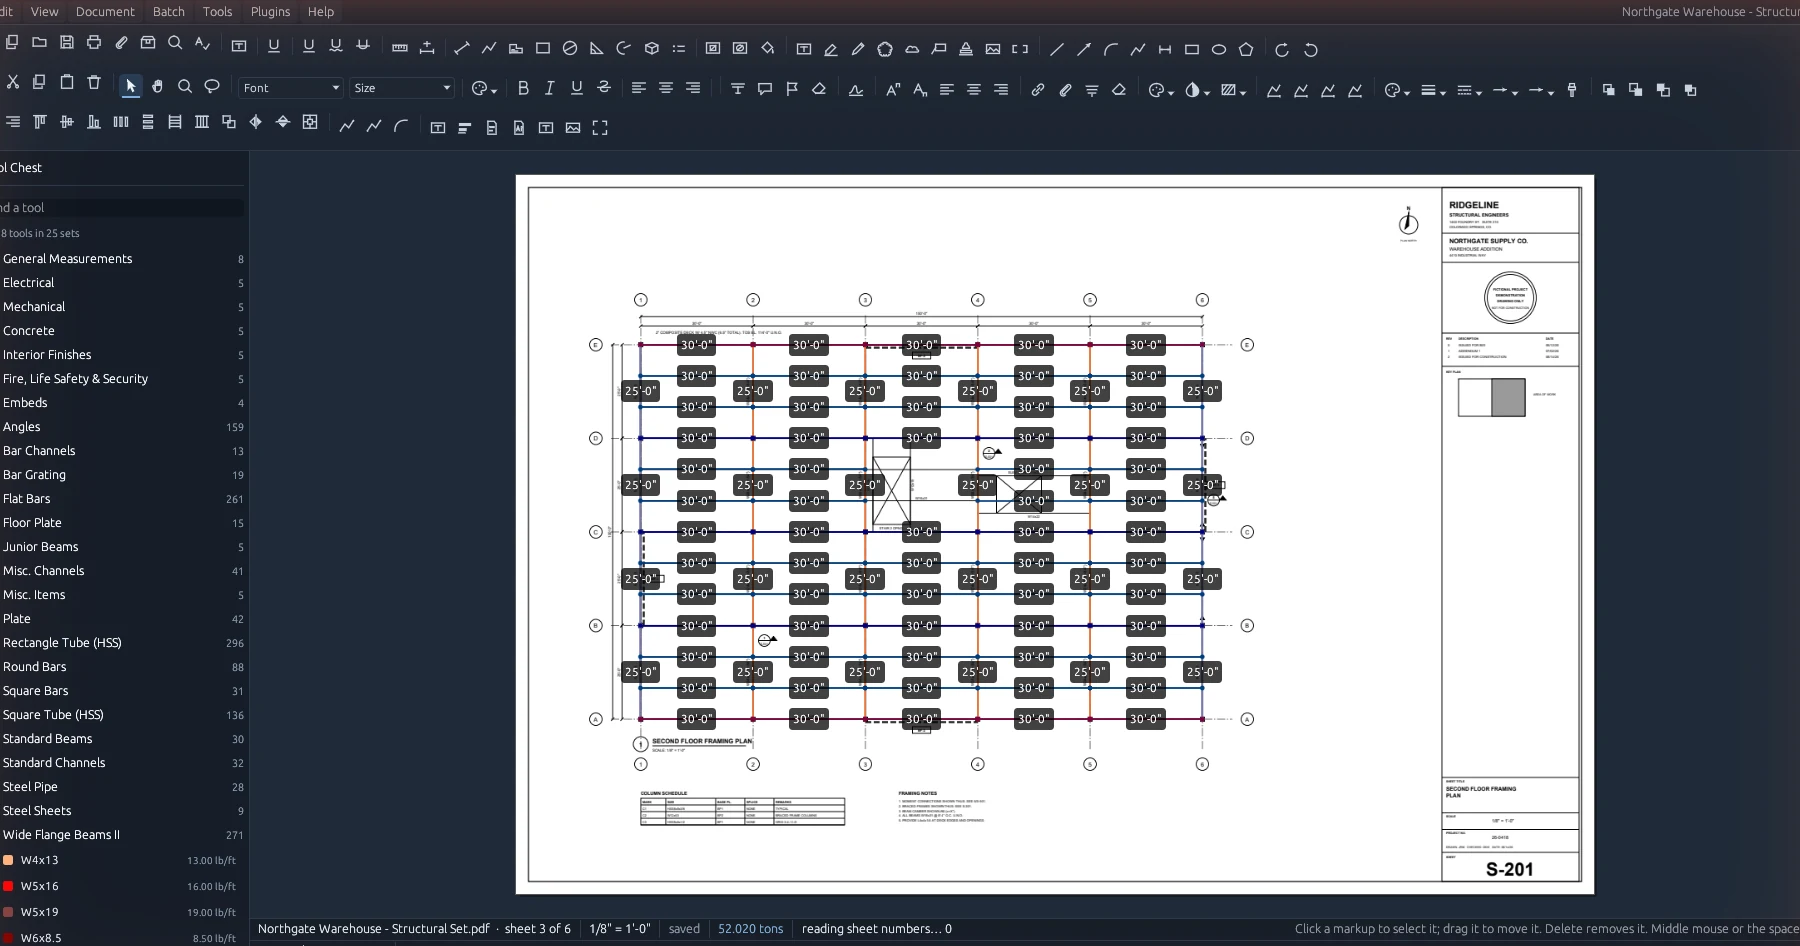
Task: Pick the Cloud markup tool
Action: tap(912, 49)
